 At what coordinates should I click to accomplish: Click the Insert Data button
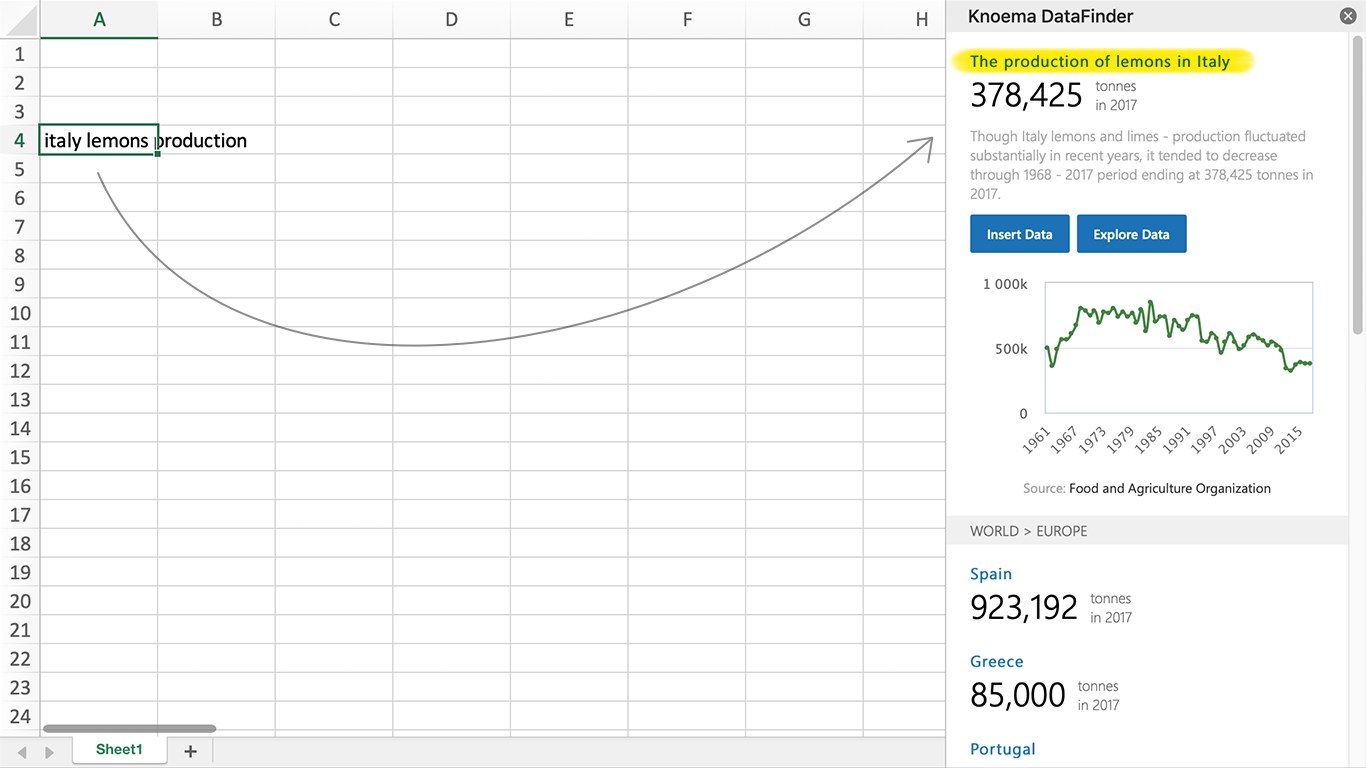click(x=1019, y=234)
